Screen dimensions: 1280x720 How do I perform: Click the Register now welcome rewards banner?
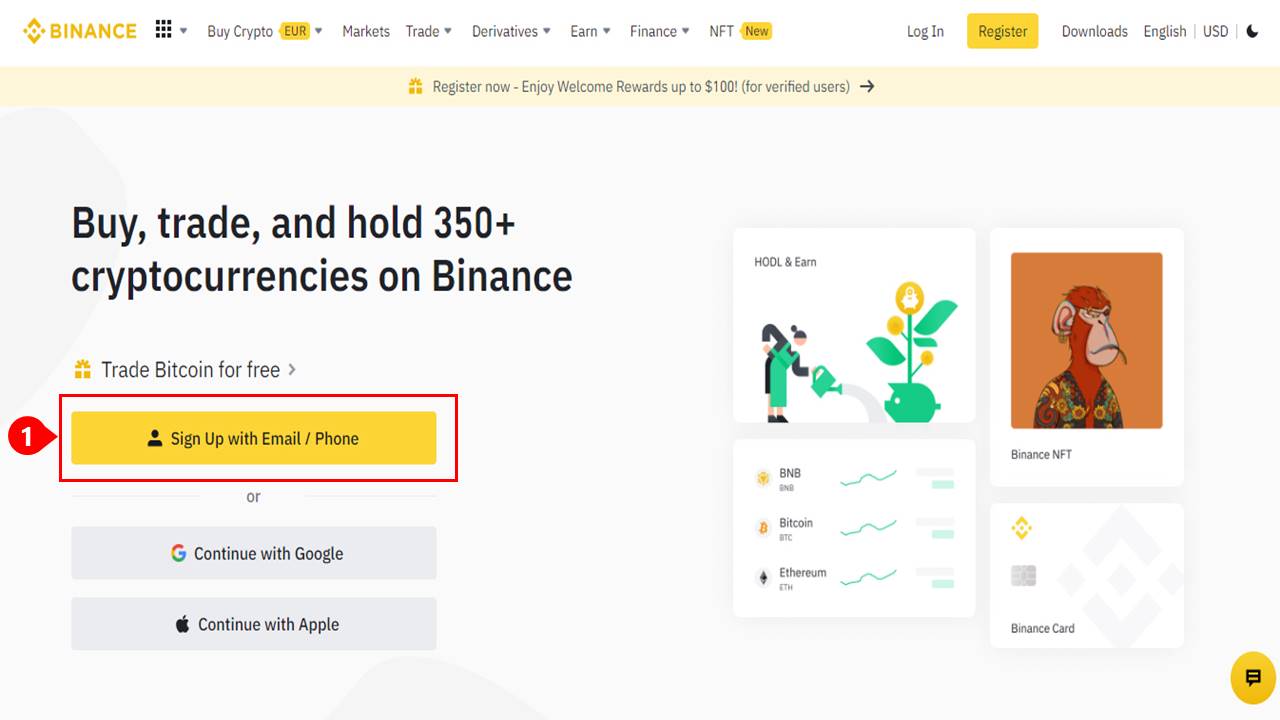[x=641, y=86]
